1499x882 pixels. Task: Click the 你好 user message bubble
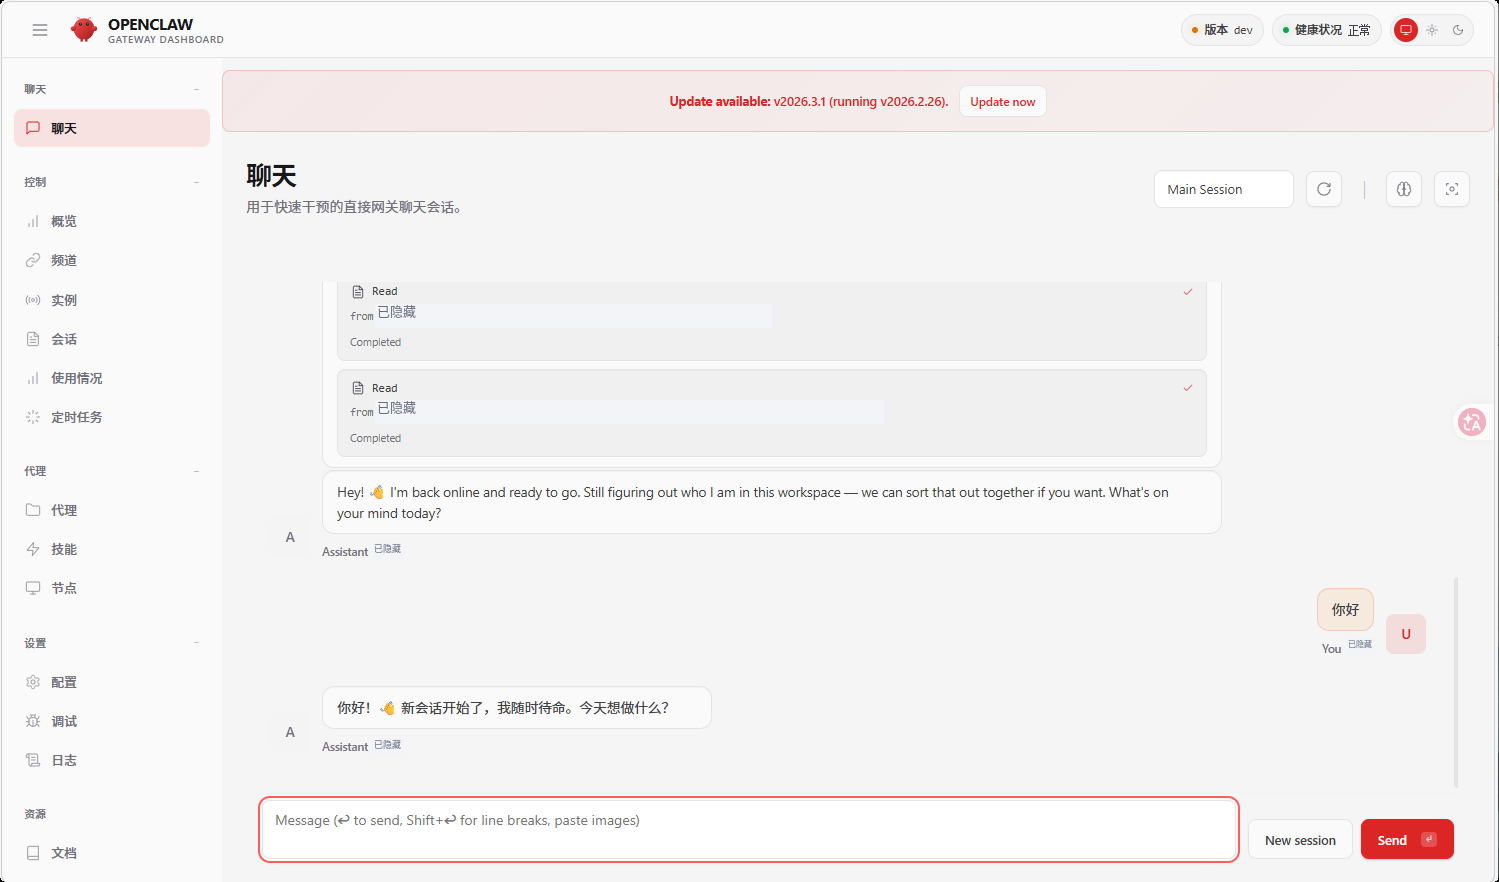tap(1345, 609)
